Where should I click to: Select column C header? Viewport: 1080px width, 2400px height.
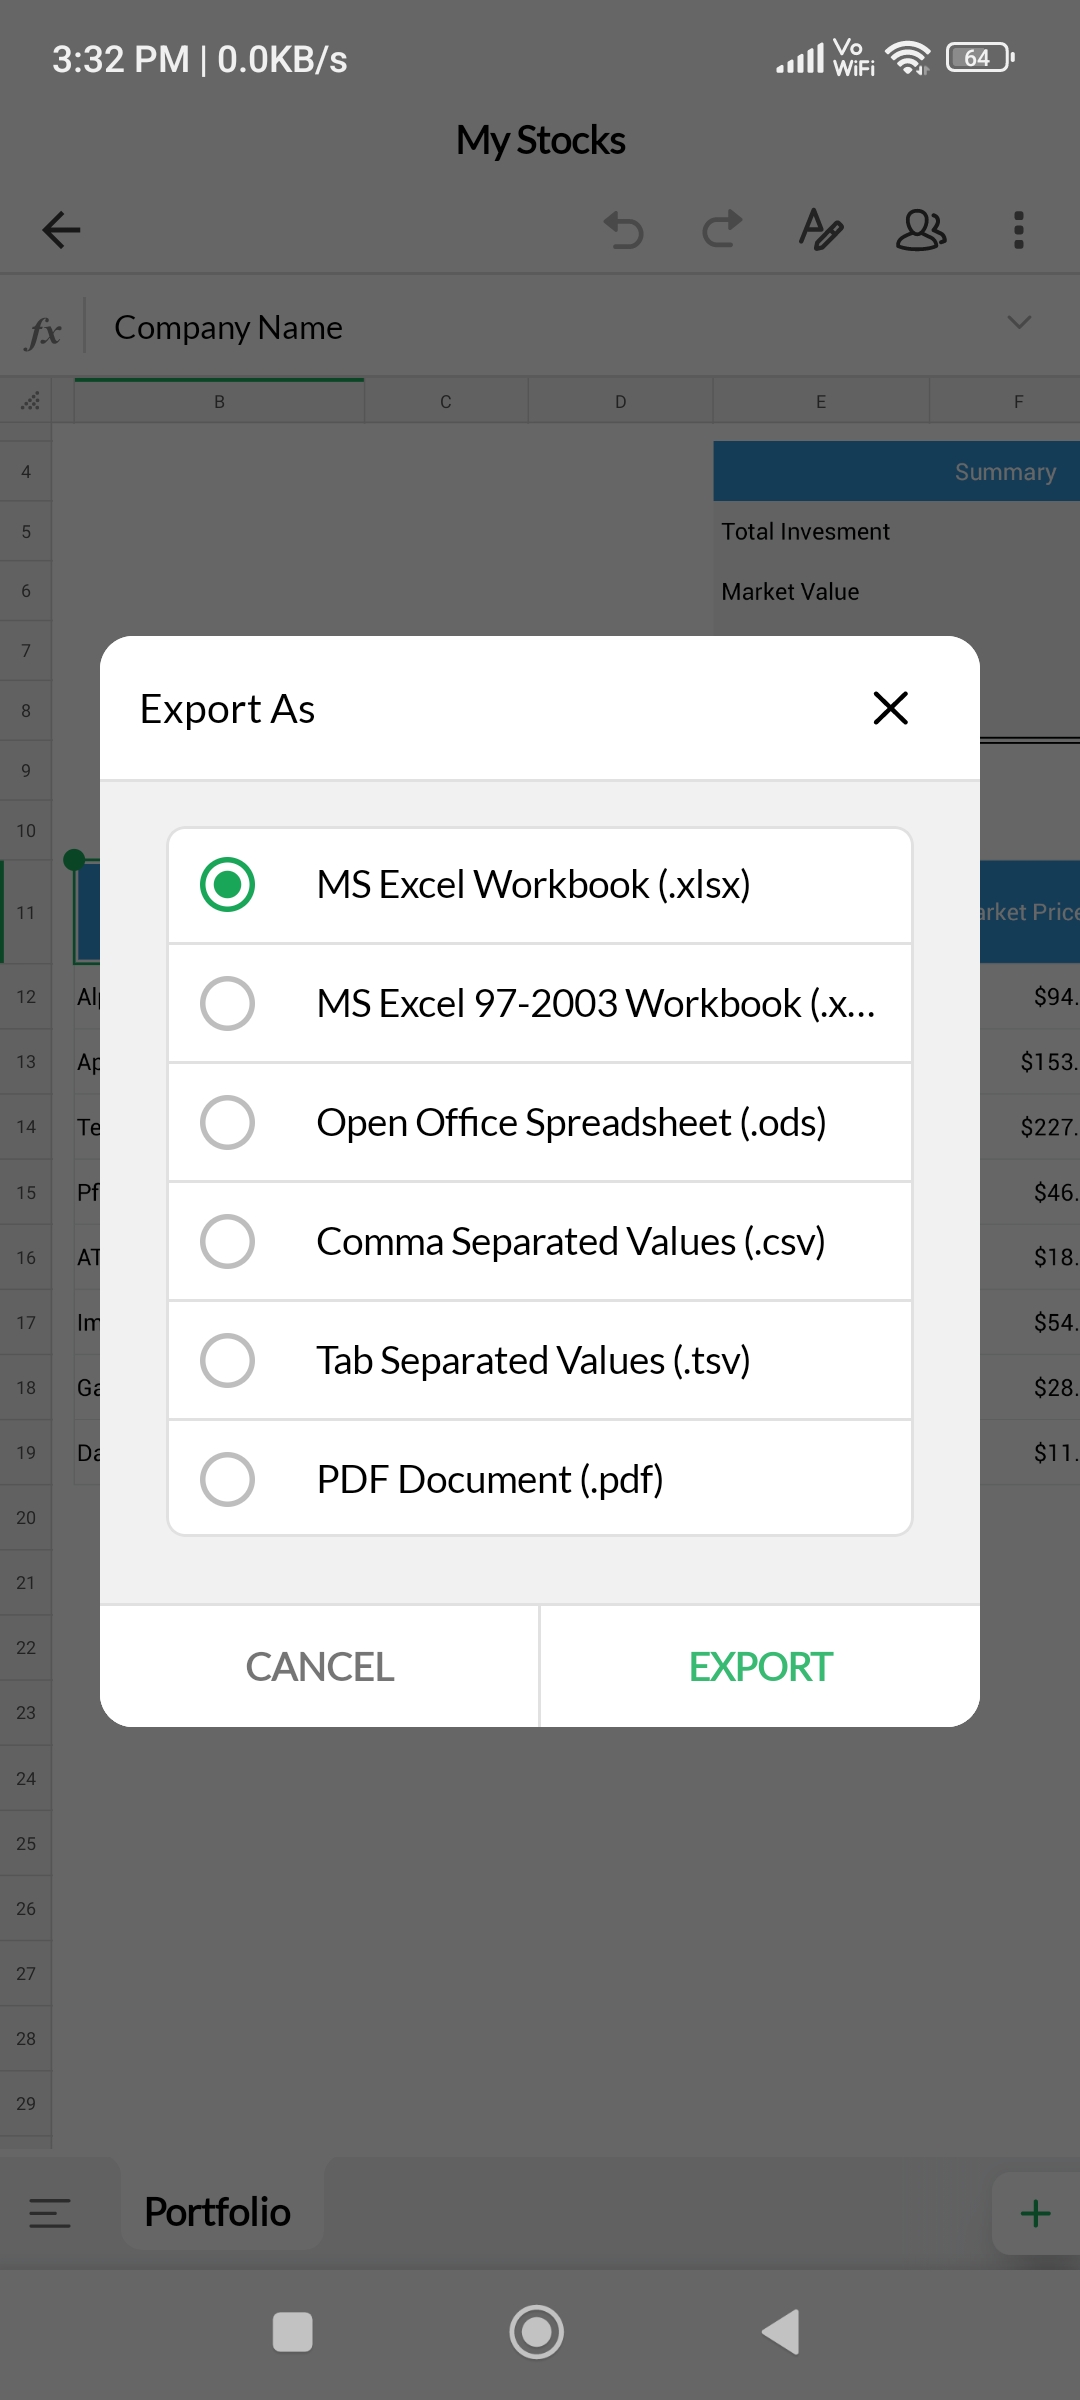446,401
